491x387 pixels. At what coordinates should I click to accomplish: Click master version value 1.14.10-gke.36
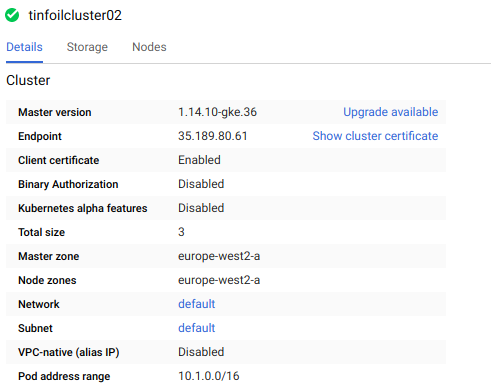click(x=217, y=112)
